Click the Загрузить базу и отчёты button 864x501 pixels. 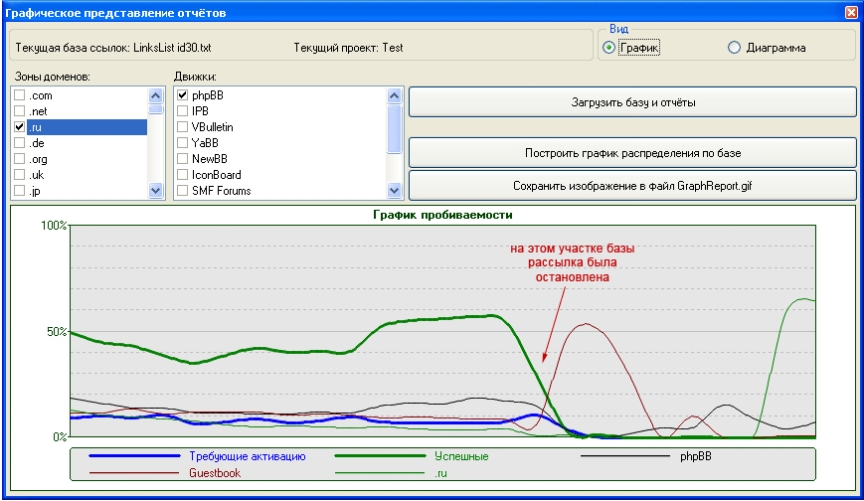[x=633, y=103]
